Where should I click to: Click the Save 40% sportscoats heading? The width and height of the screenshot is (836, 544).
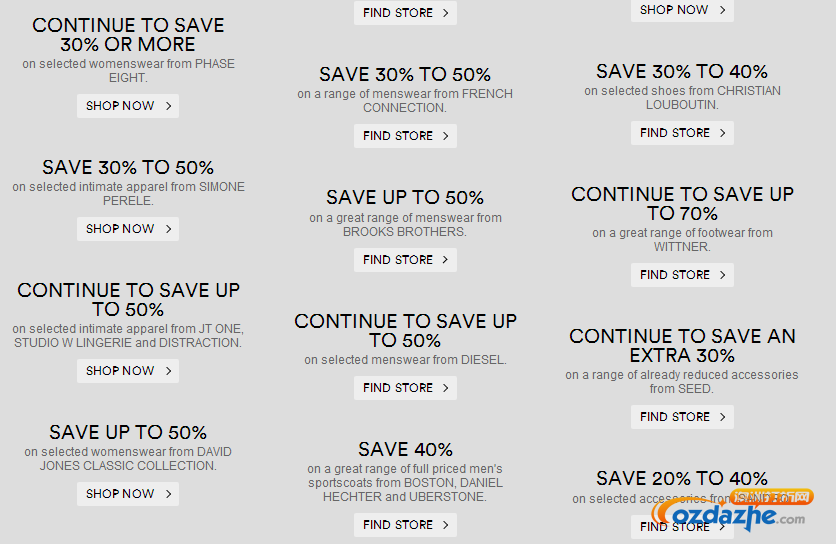click(405, 449)
